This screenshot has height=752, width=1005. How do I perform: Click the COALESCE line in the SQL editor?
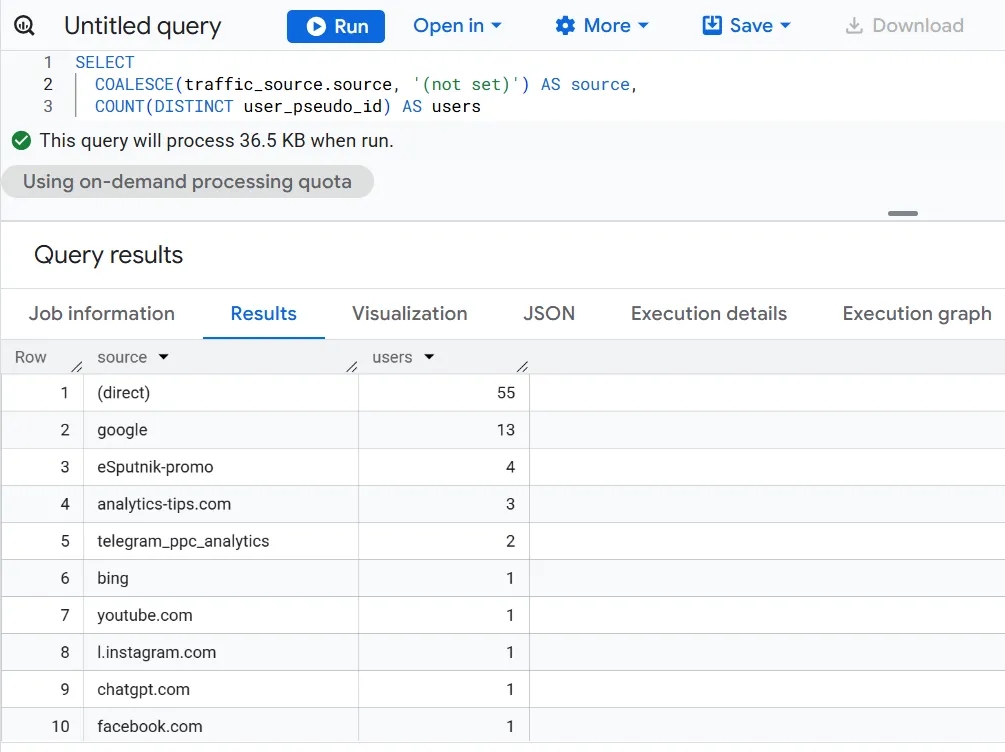tap(366, 85)
